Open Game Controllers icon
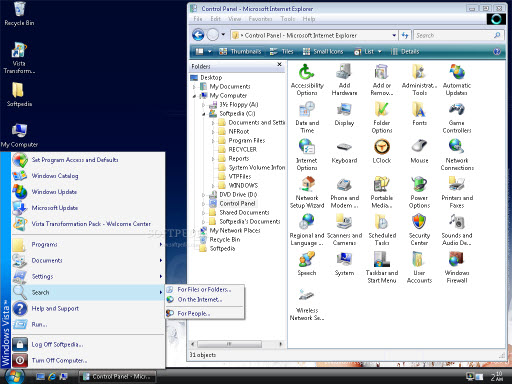 point(457,117)
